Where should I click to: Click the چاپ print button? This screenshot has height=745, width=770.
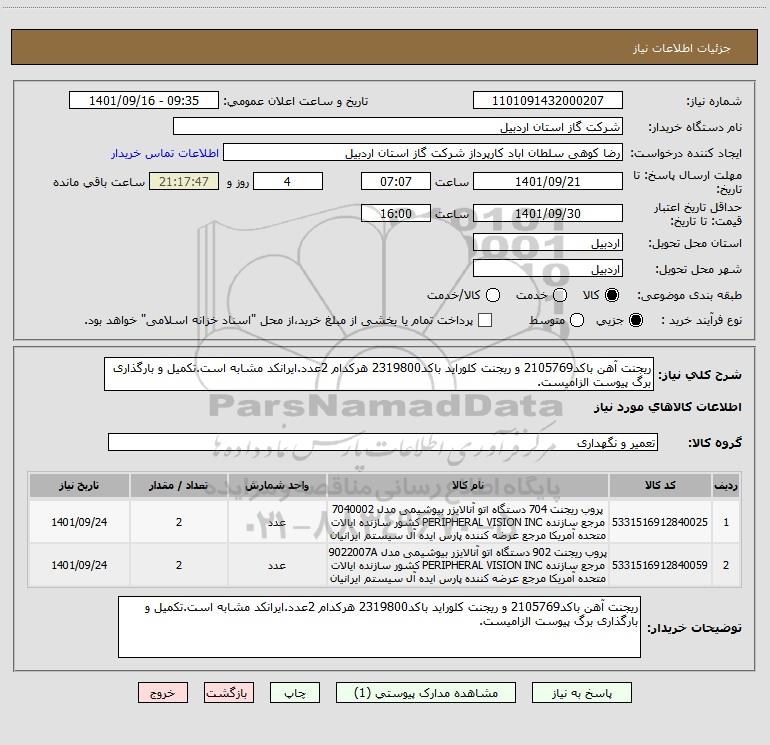(x=295, y=692)
